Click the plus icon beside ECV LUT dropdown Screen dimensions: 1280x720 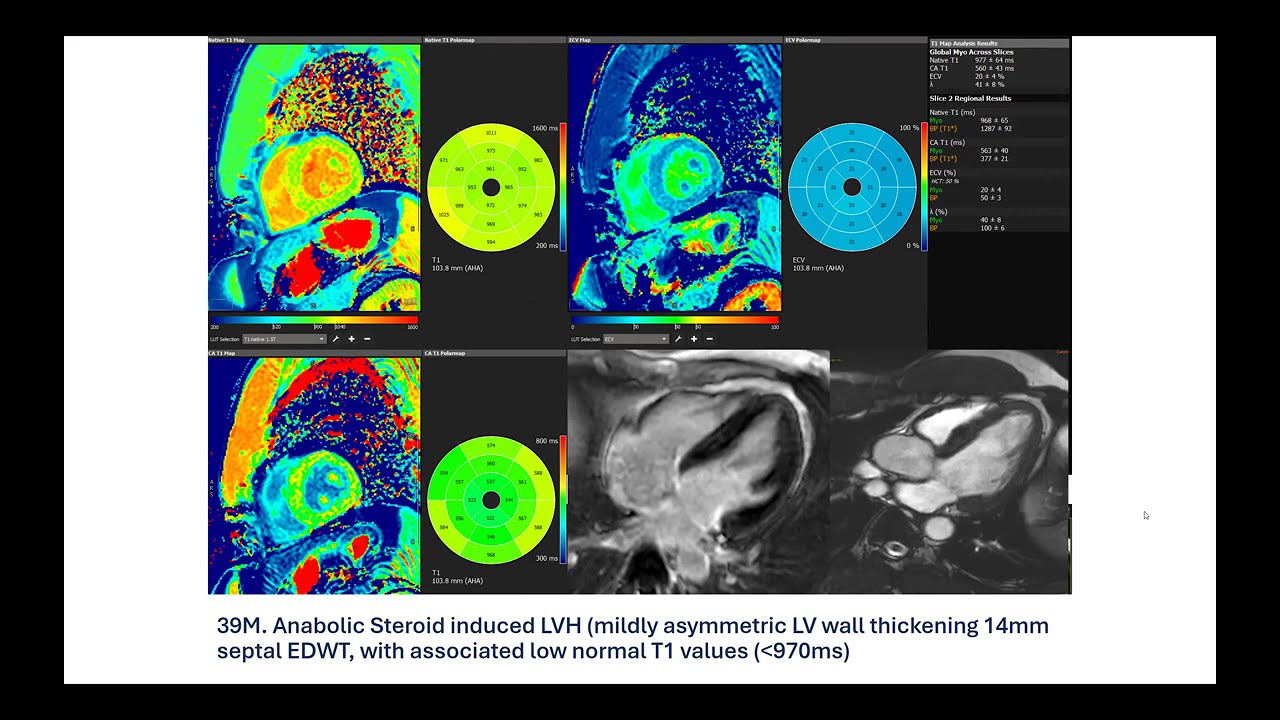(x=694, y=339)
